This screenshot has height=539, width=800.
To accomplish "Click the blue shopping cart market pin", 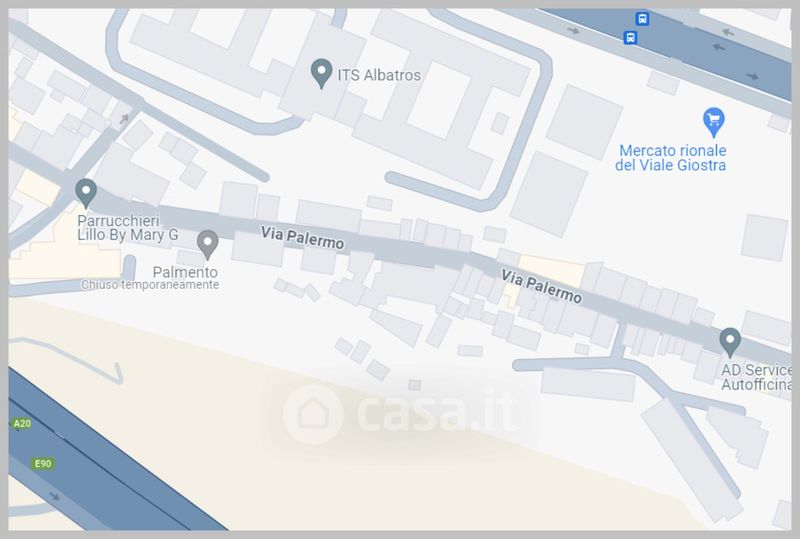I will pyautogui.click(x=714, y=122).
